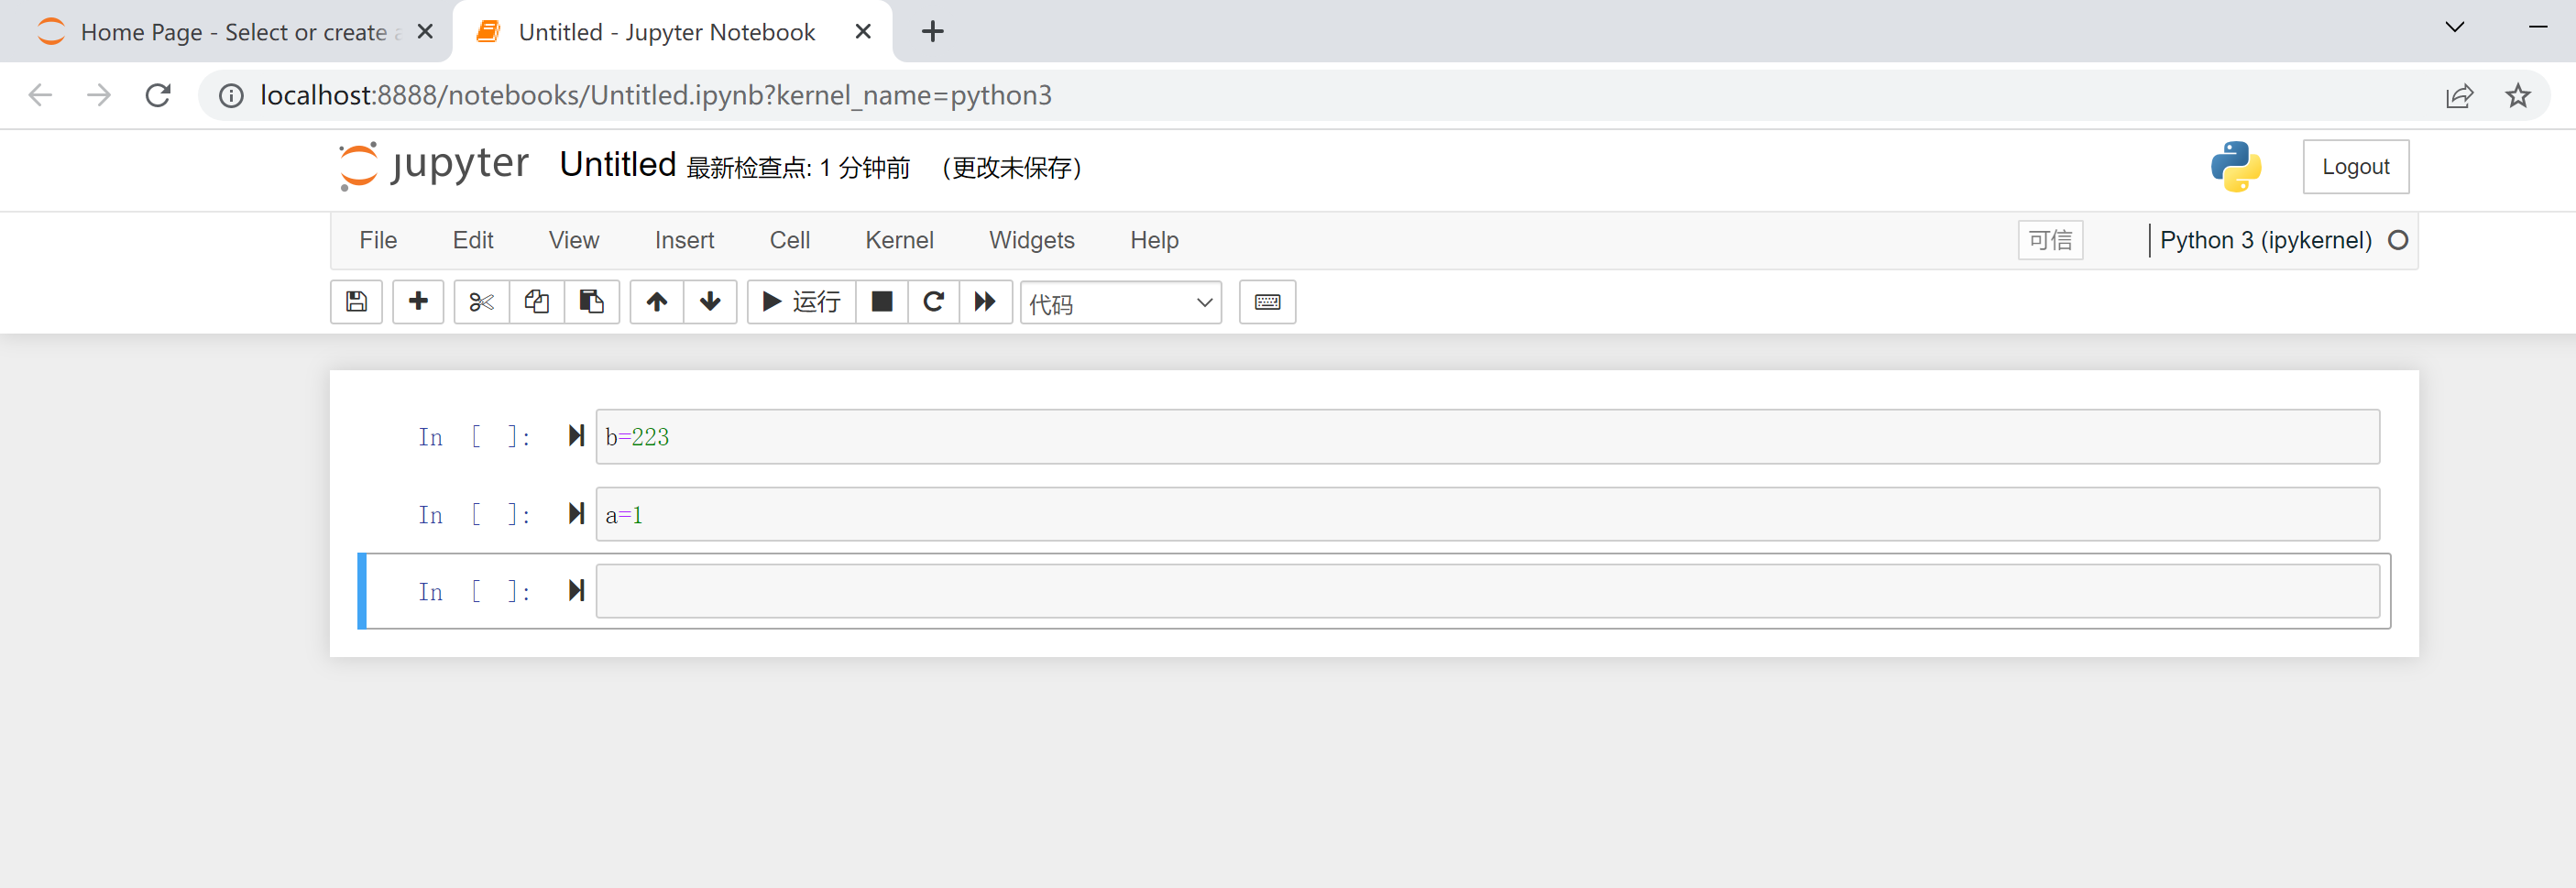
Task: Click the 可信 trusted indicator
Action: [2051, 240]
